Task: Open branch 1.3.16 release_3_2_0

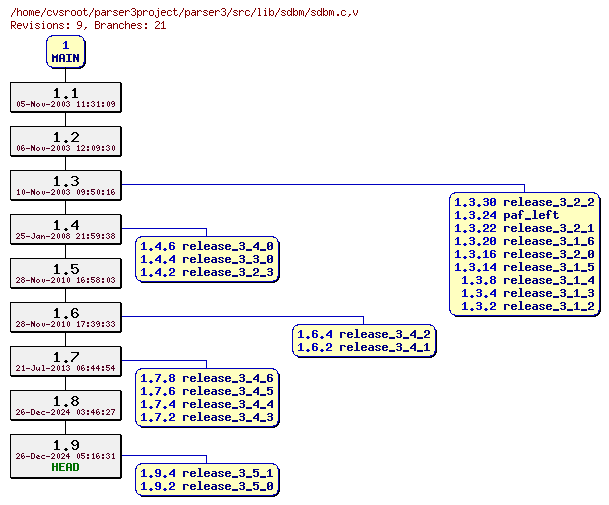Action: point(524,254)
